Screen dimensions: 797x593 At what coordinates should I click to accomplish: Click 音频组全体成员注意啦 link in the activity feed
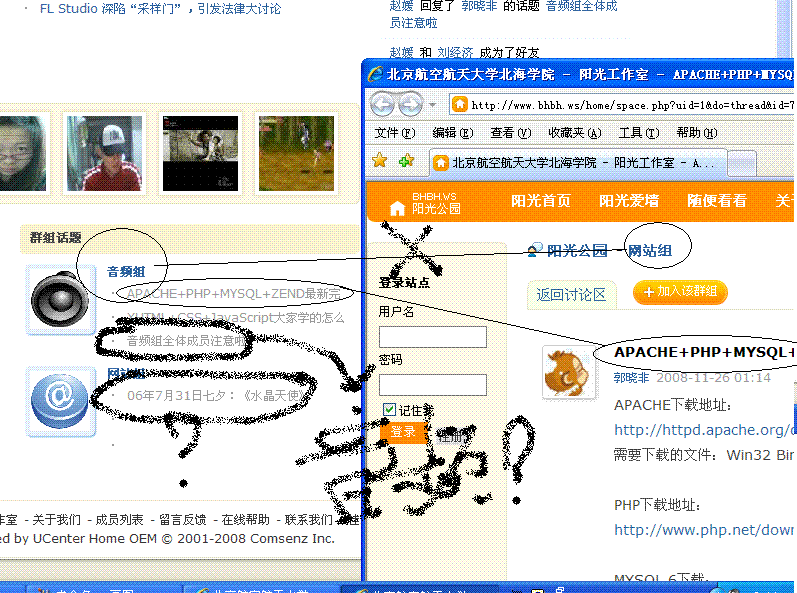point(503,14)
